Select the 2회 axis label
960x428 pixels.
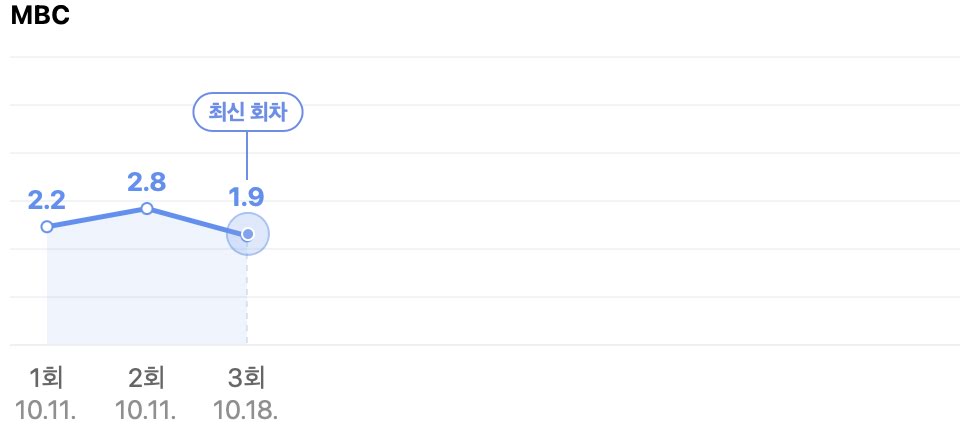pyautogui.click(x=147, y=379)
